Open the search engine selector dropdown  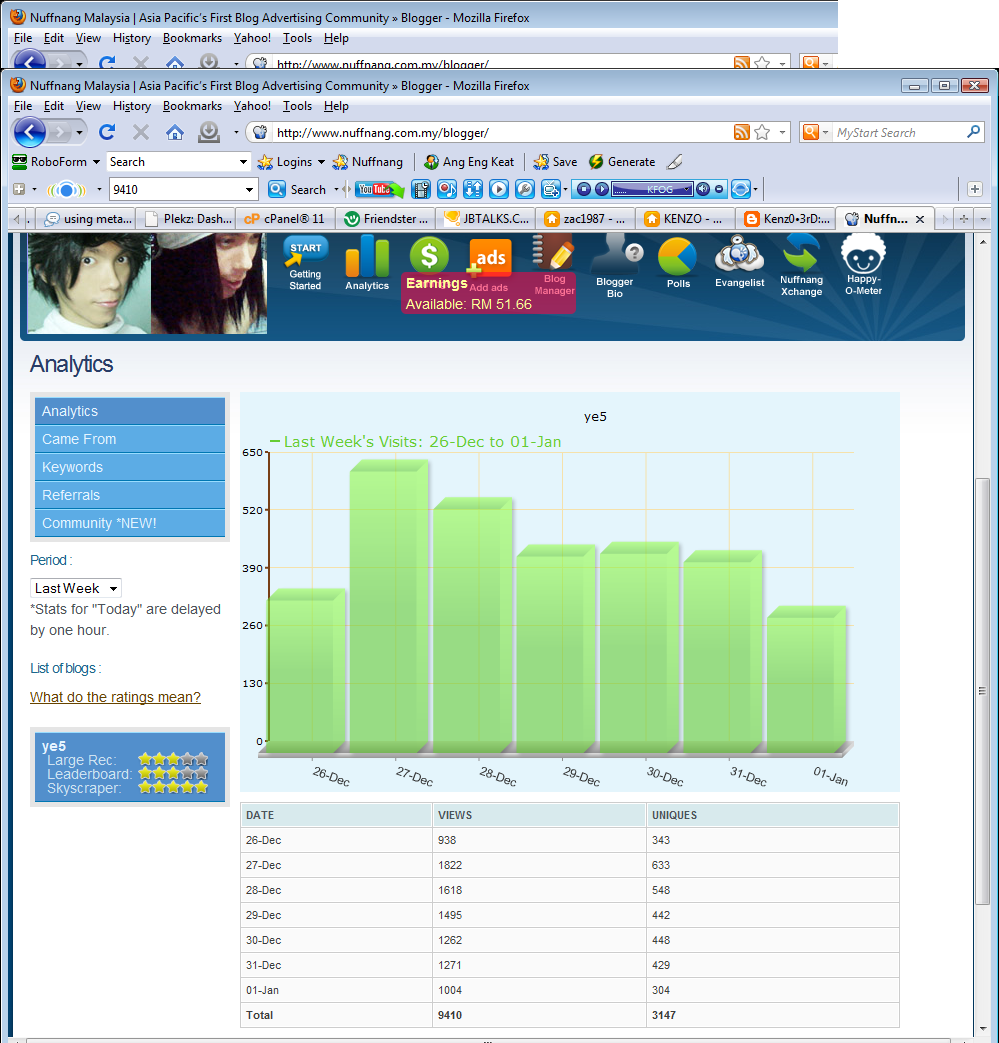(x=825, y=132)
